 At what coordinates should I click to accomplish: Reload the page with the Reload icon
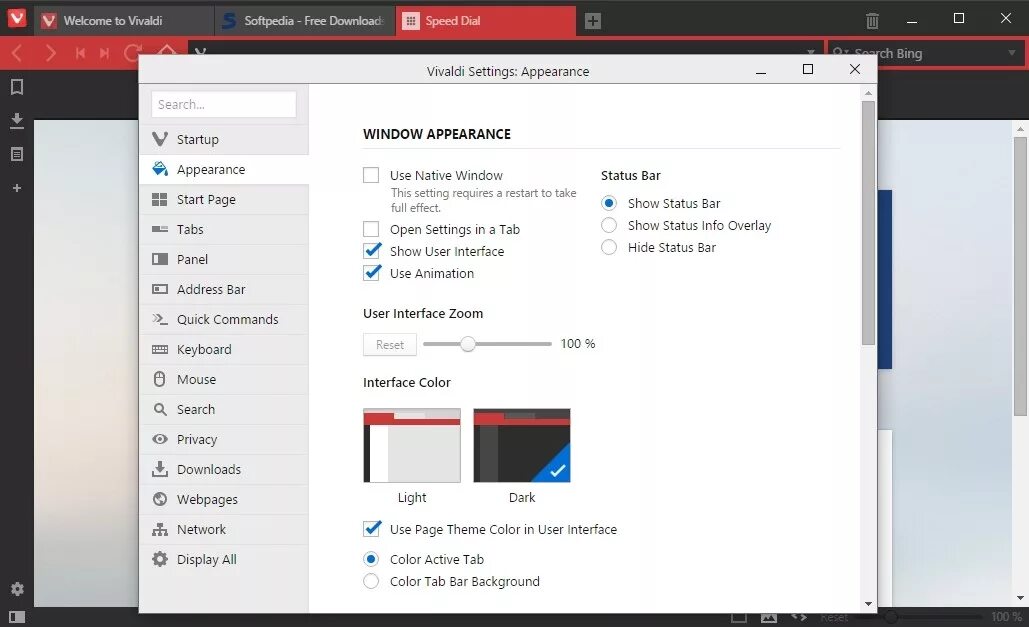point(132,53)
